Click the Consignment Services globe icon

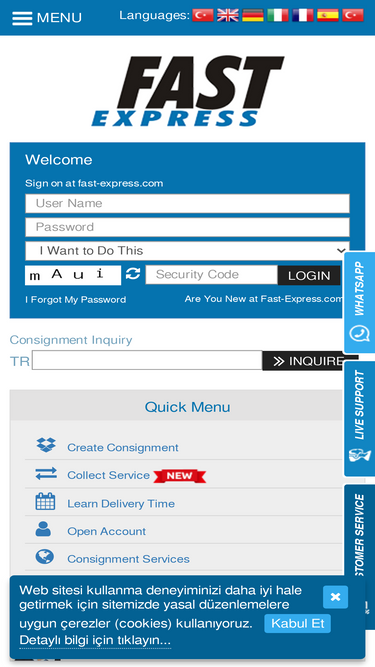click(x=45, y=556)
